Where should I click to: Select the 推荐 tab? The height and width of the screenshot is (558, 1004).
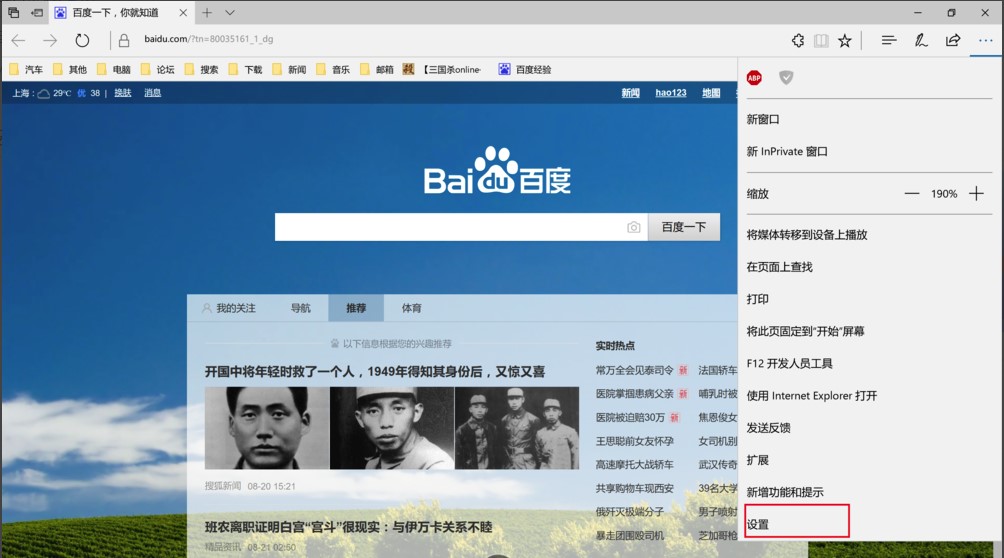pos(356,308)
